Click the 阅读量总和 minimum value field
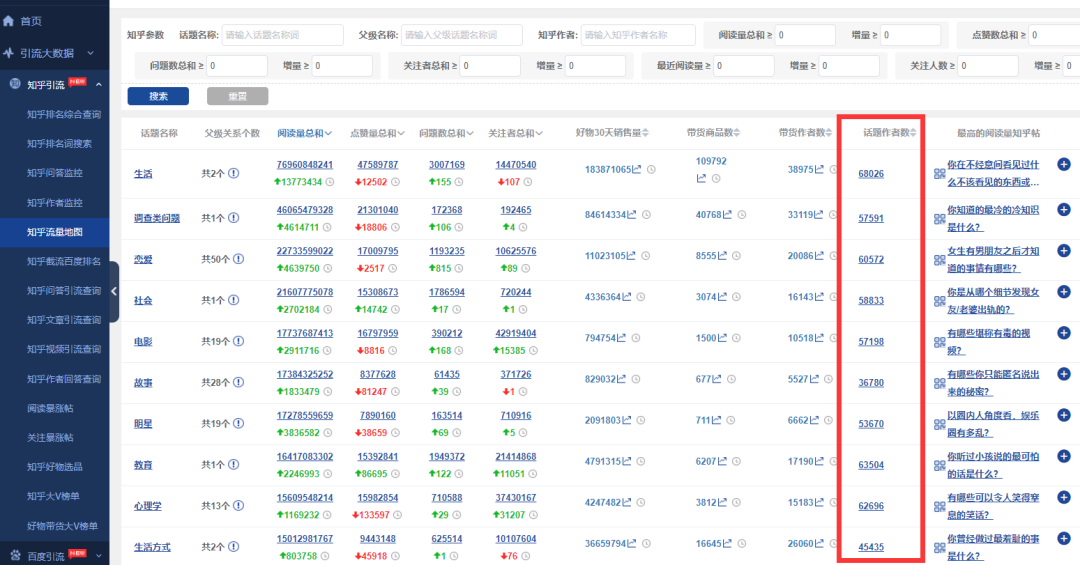Screen dimensions: 1080x565 pos(805,34)
